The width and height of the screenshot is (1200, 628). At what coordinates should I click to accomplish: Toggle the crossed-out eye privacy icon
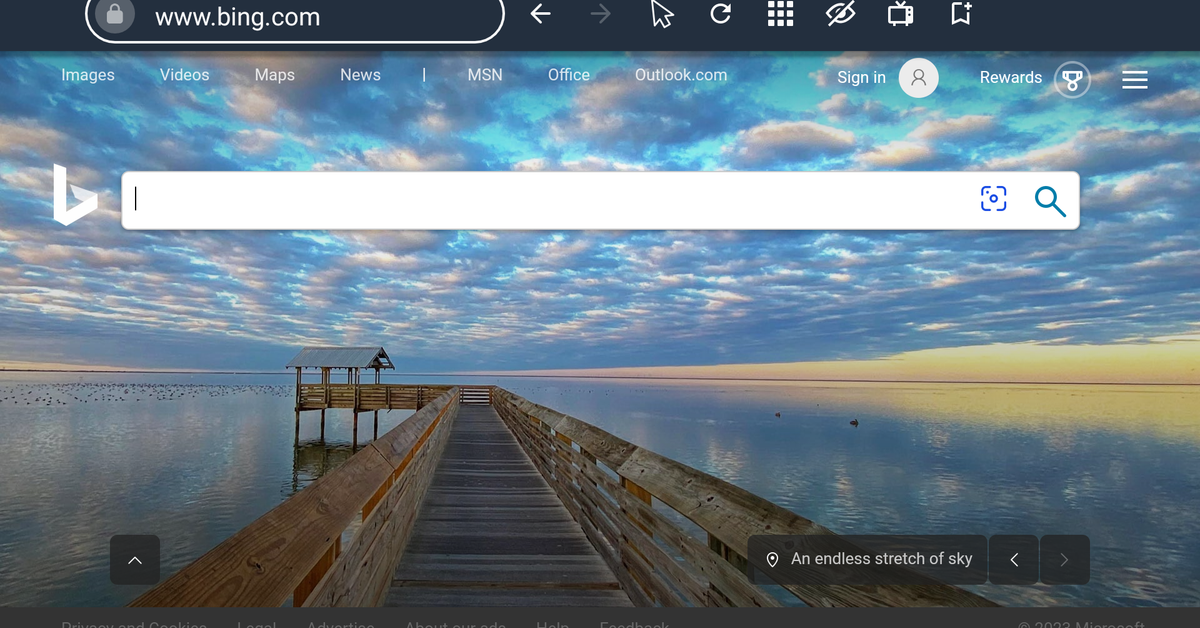coord(841,14)
